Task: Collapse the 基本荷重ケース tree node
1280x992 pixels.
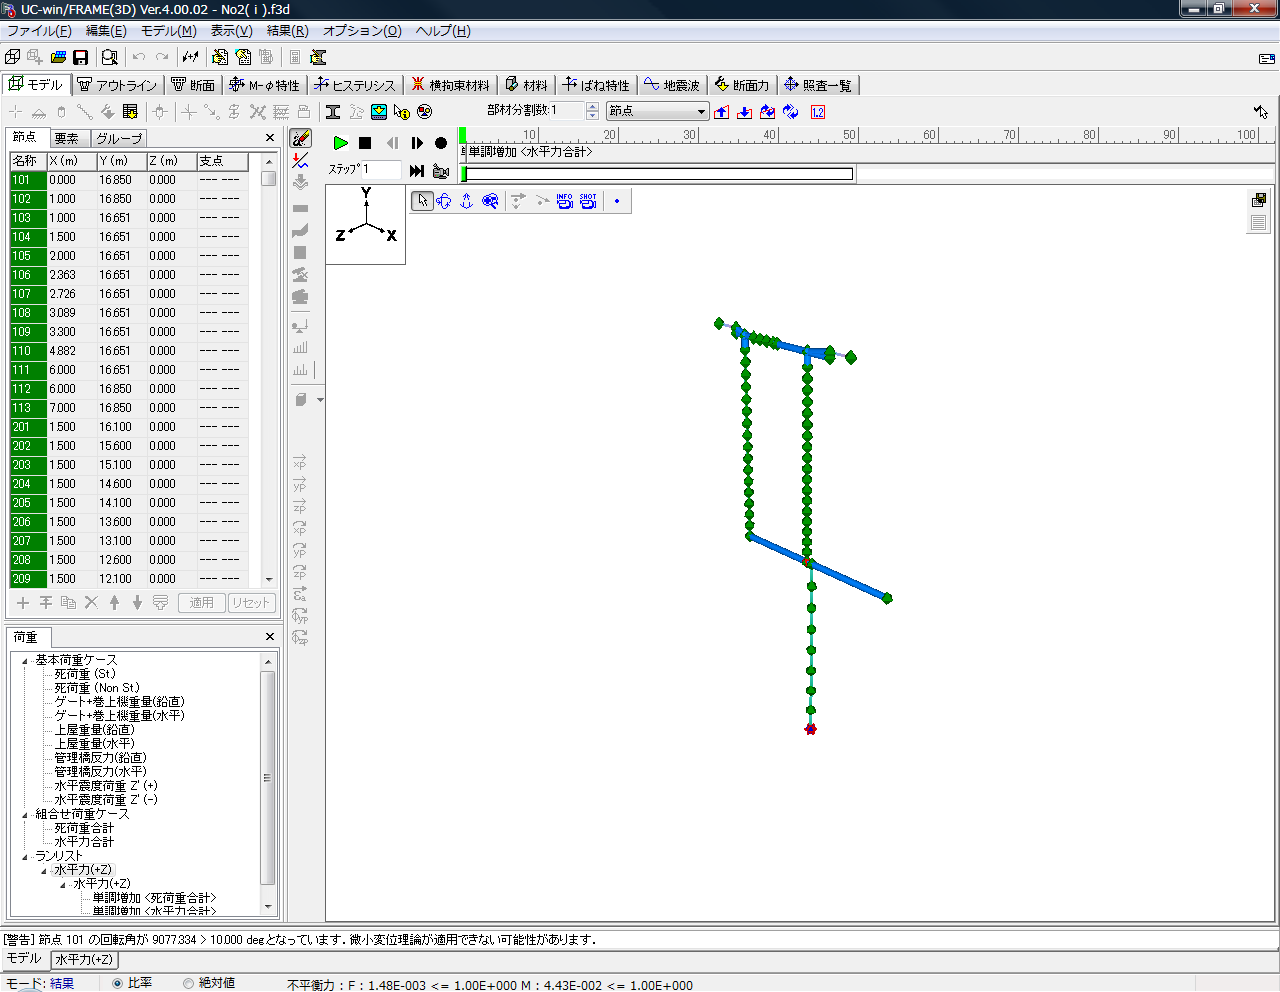Action: (25, 660)
